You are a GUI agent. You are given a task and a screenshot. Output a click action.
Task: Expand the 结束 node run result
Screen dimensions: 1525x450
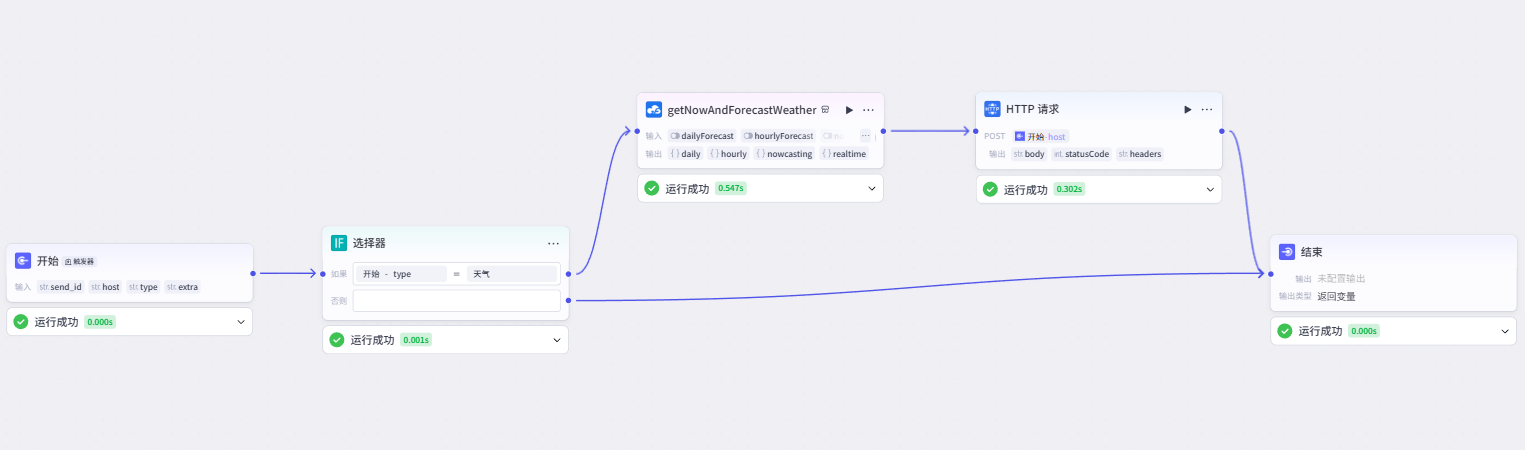pyautogui.click(x=1504, y=331)
